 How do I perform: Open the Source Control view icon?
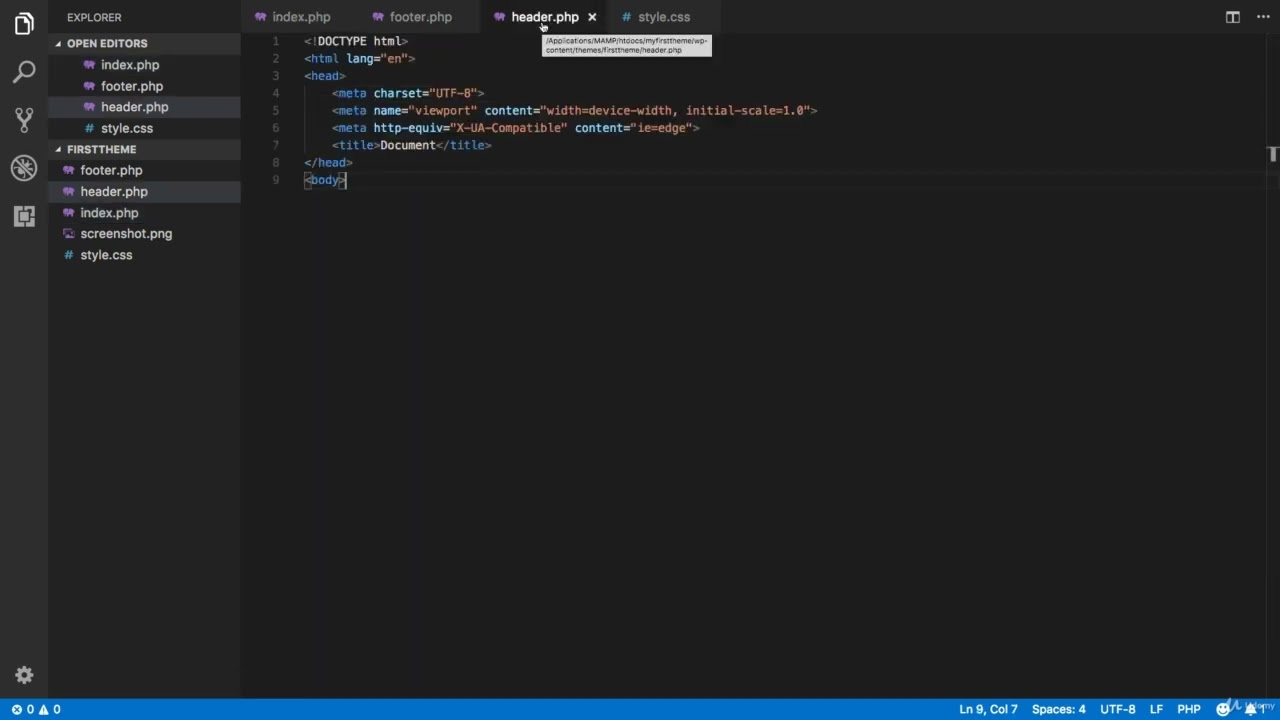point(24,120)
